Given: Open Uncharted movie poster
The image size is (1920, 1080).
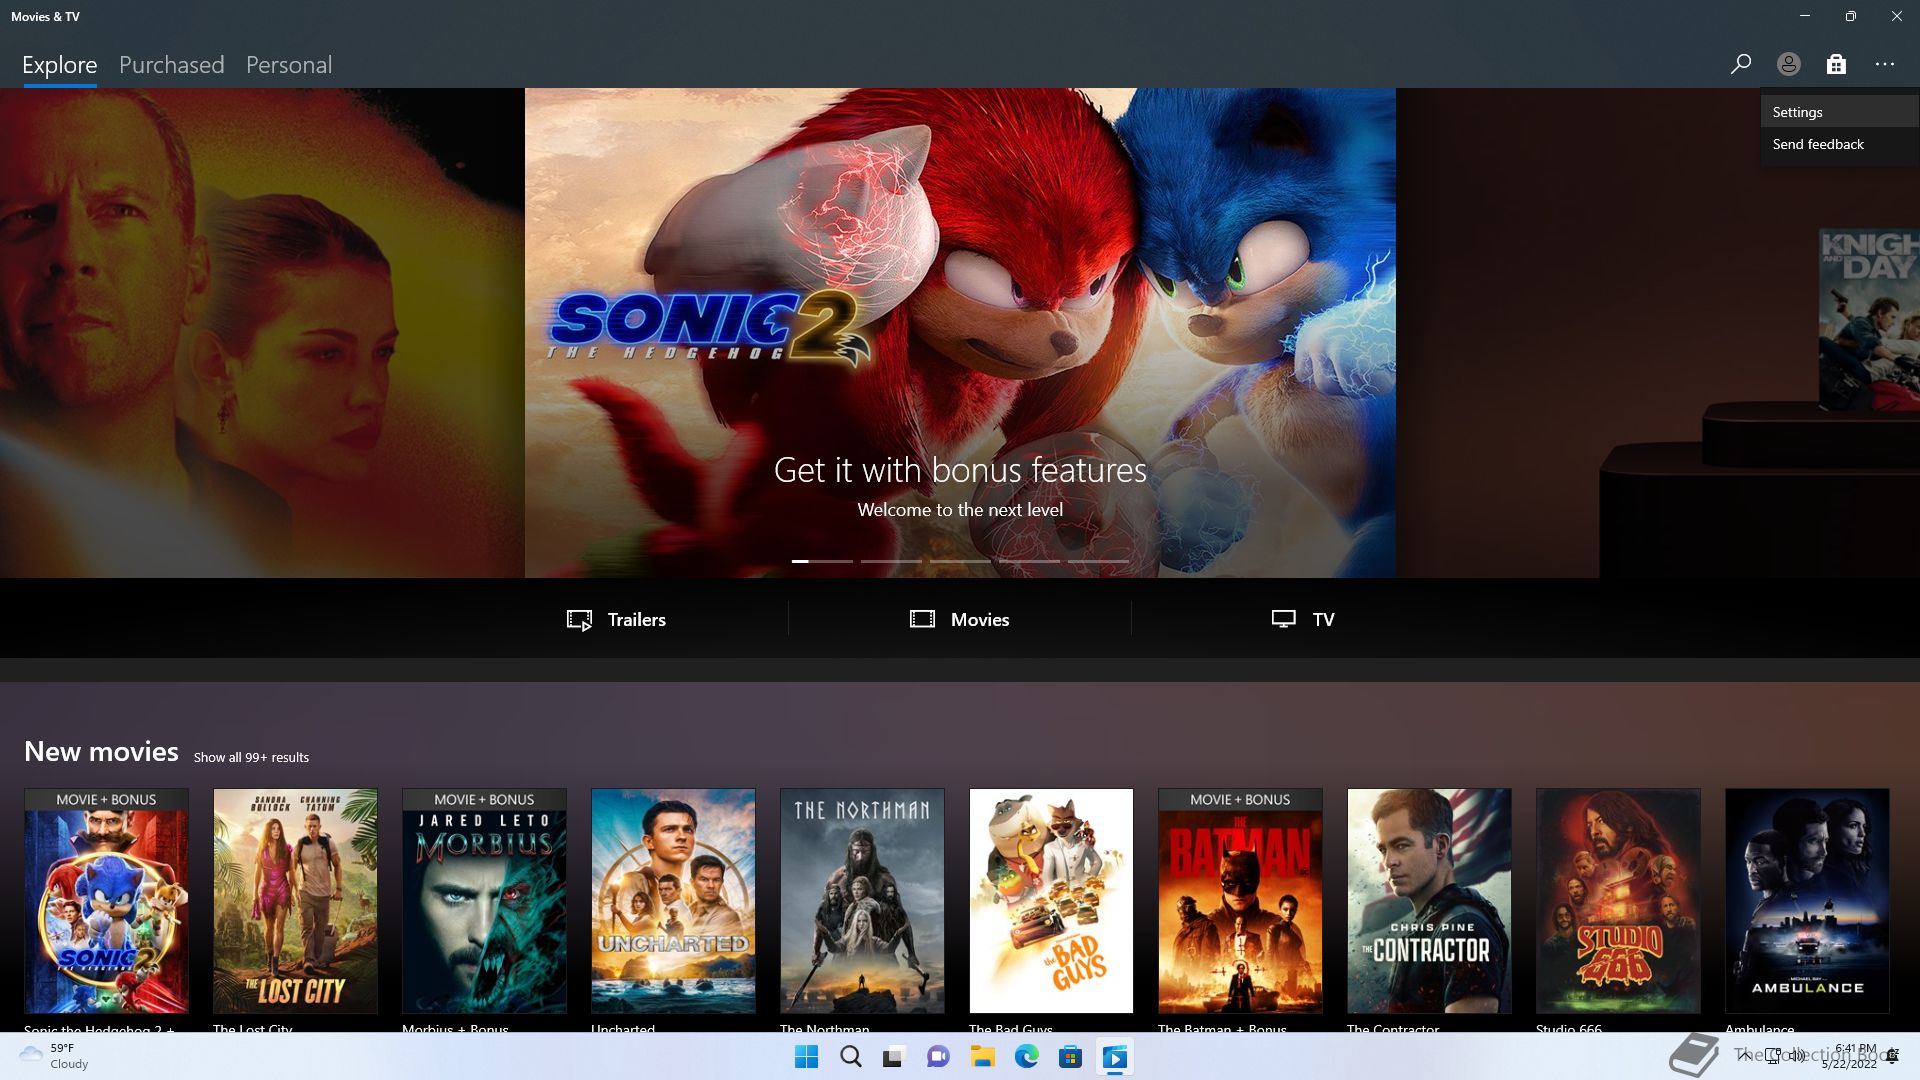Looking at the screenshot, I should 673,901.
